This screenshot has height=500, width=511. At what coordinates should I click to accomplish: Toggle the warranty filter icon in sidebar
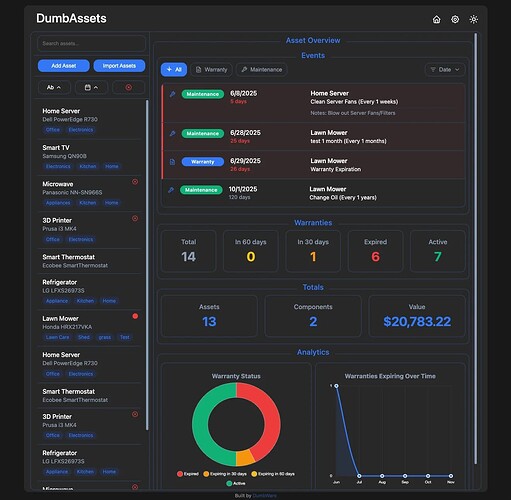[129, 87]
